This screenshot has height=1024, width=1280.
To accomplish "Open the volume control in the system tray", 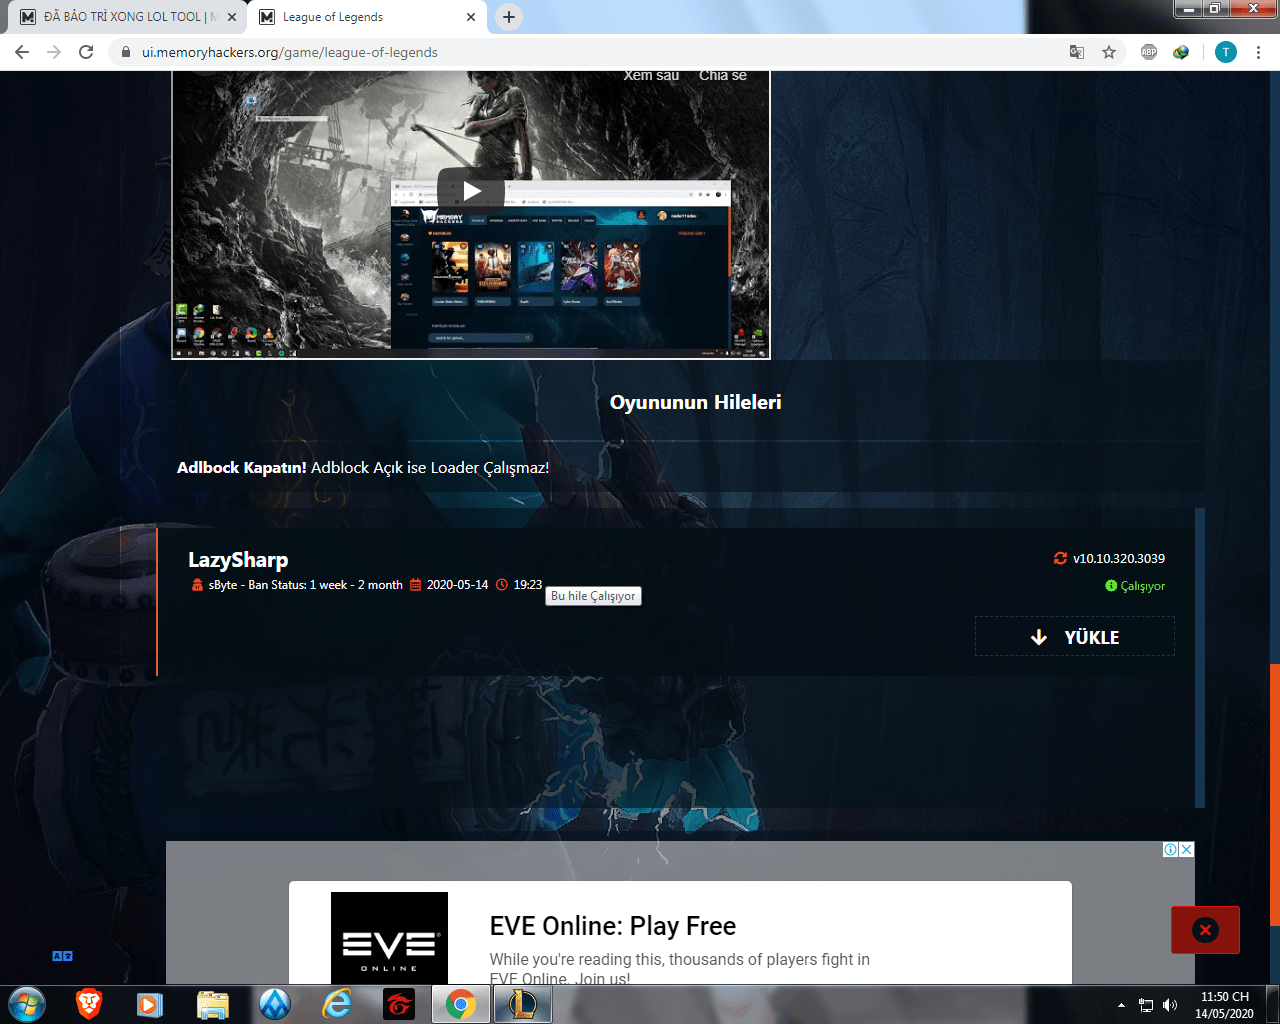I will coord(1170,1005).
